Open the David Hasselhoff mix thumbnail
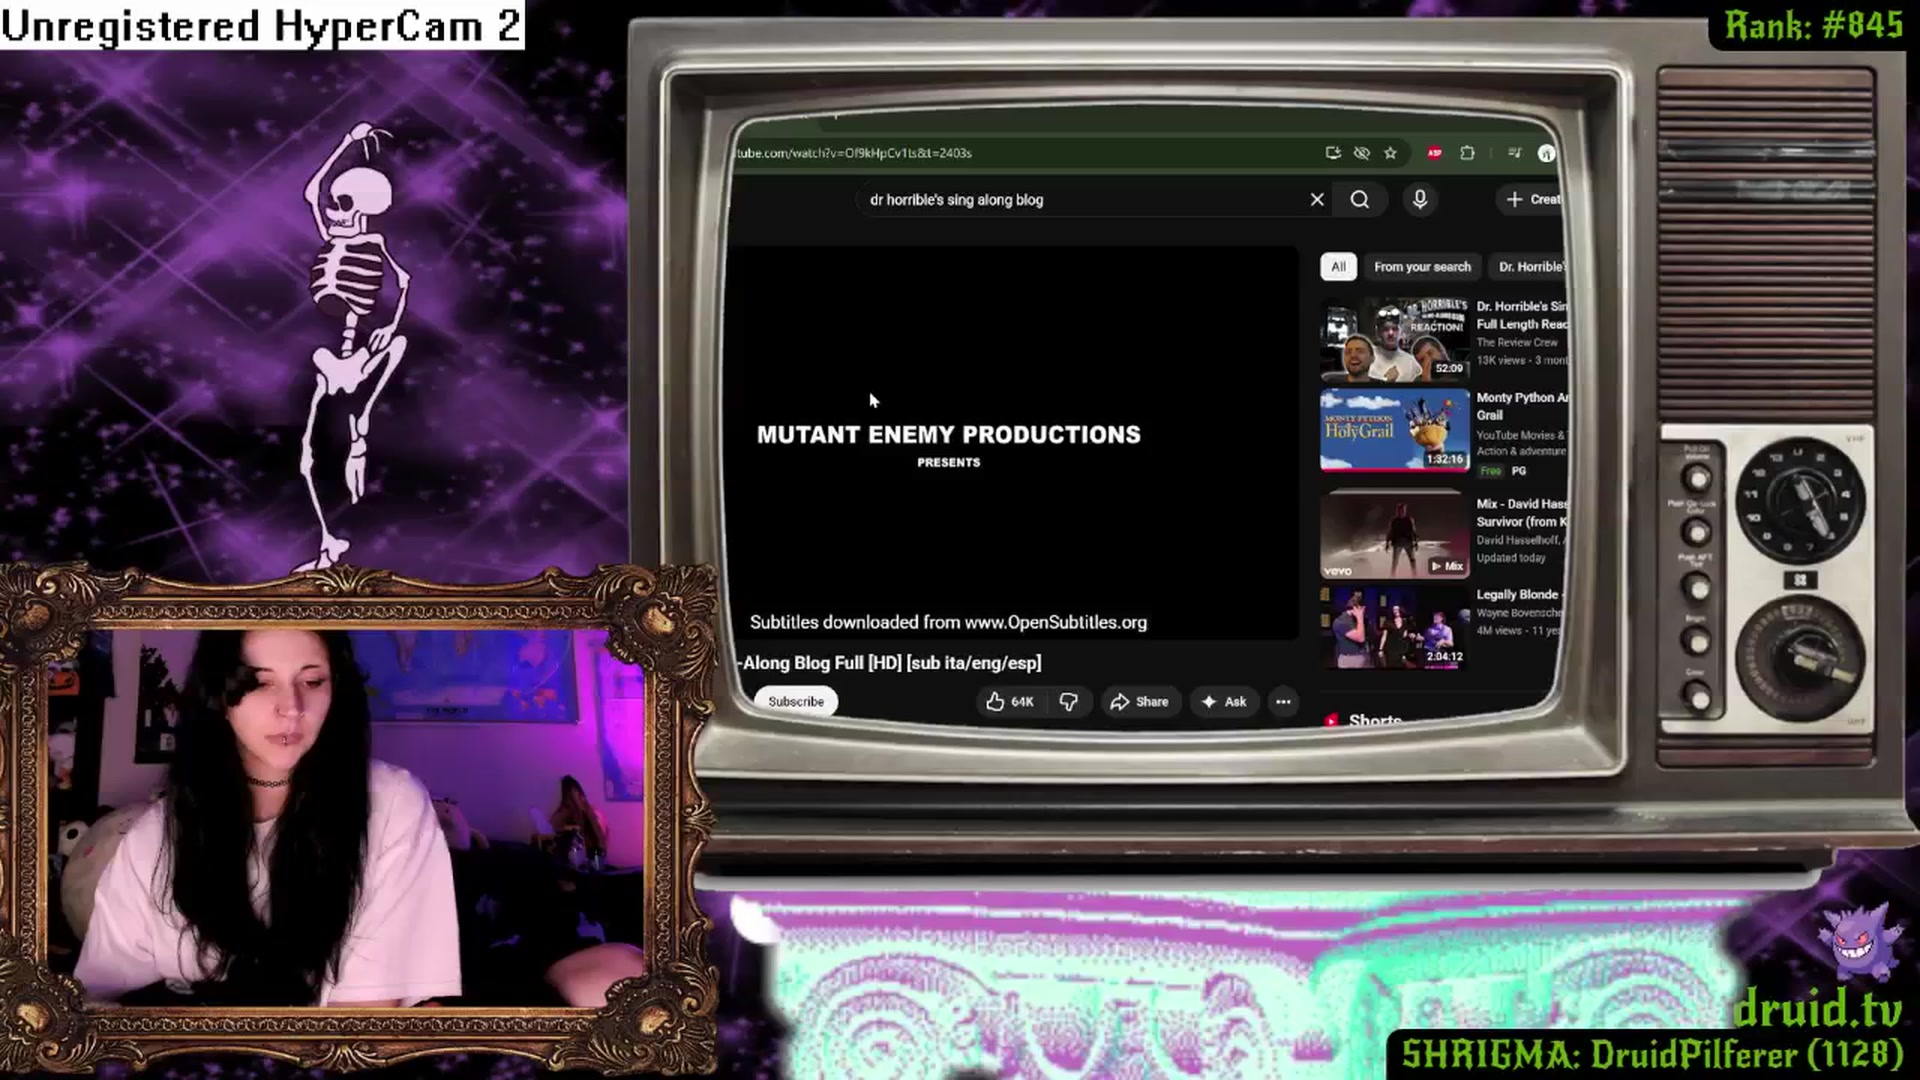The height and width of the screenshot is (1080, 1920). (x=1395, y=534)
